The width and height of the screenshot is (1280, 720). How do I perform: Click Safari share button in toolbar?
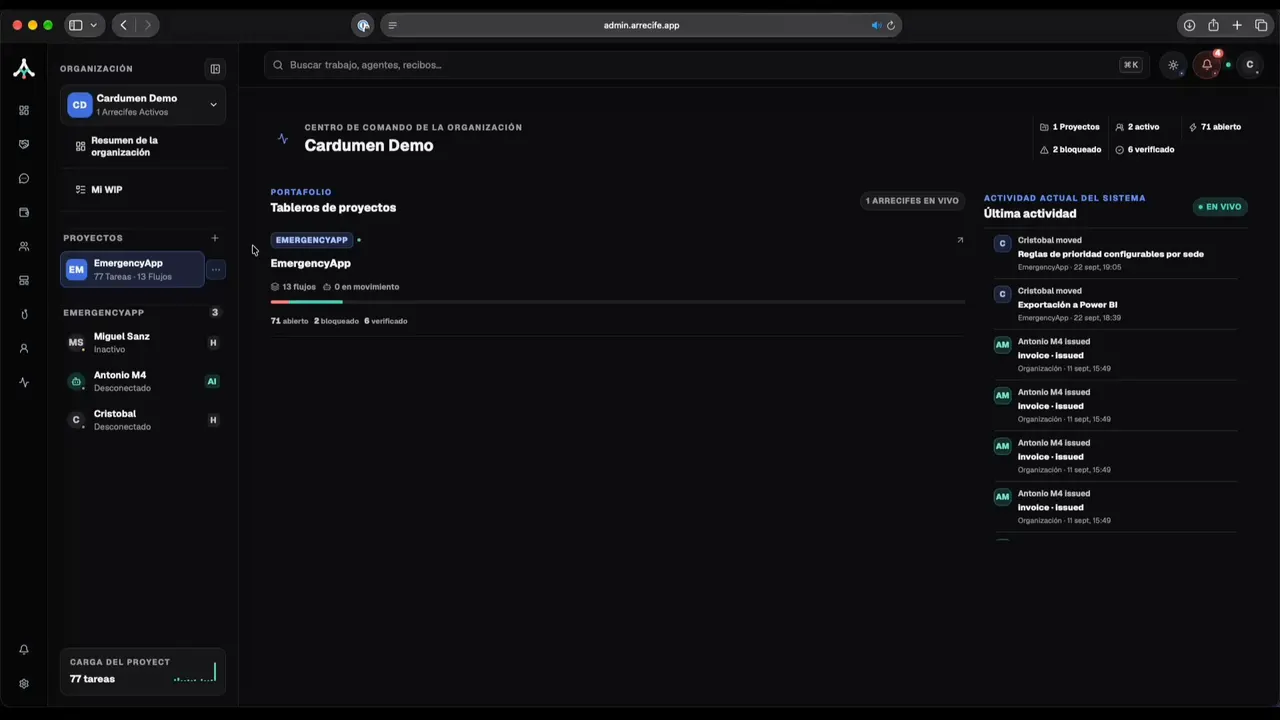[1213, 25]
